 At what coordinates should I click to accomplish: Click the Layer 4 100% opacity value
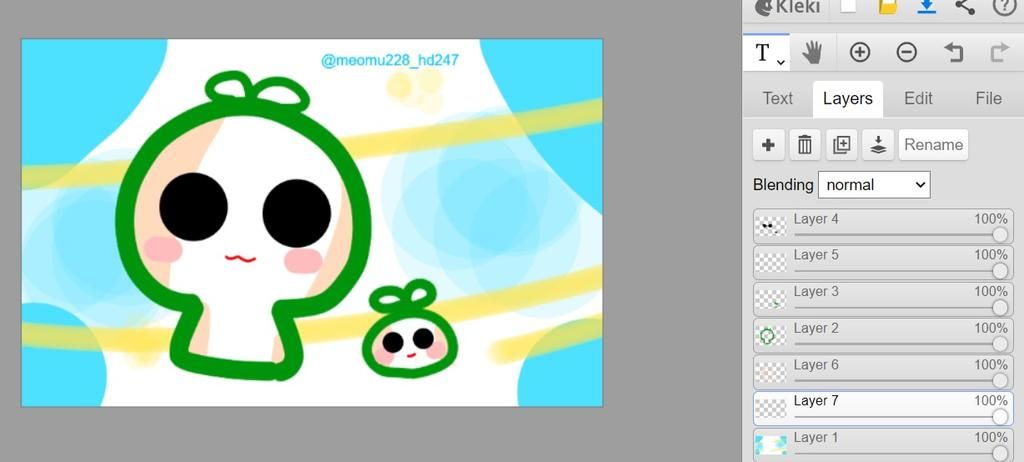coord(991,219)
